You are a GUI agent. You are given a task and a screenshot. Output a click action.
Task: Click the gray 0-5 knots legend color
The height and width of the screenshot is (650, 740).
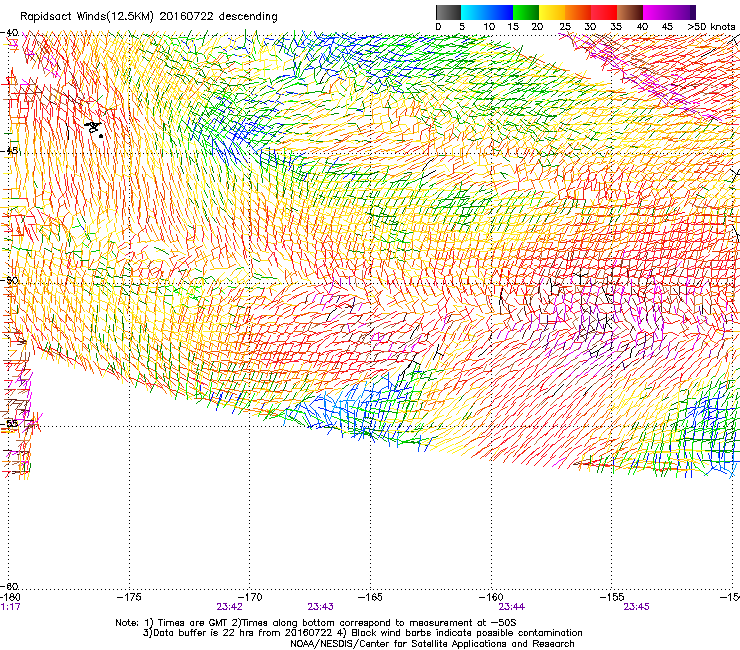[x=448, y=12]
